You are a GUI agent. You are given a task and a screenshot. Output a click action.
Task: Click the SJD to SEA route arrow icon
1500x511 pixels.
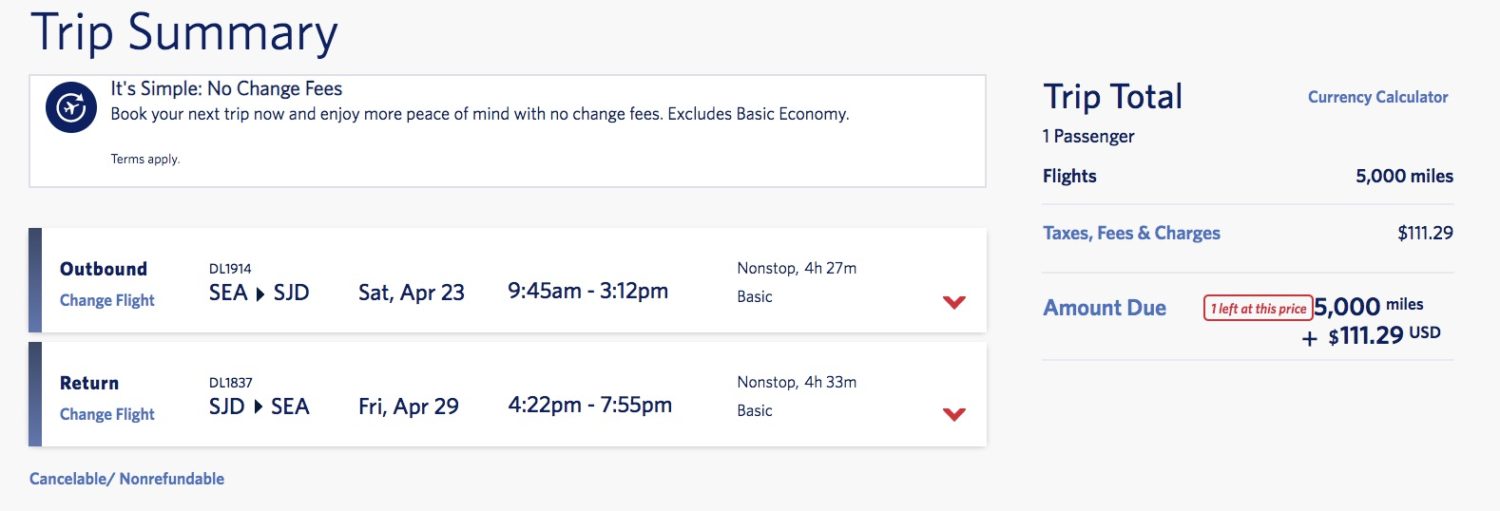258,407
